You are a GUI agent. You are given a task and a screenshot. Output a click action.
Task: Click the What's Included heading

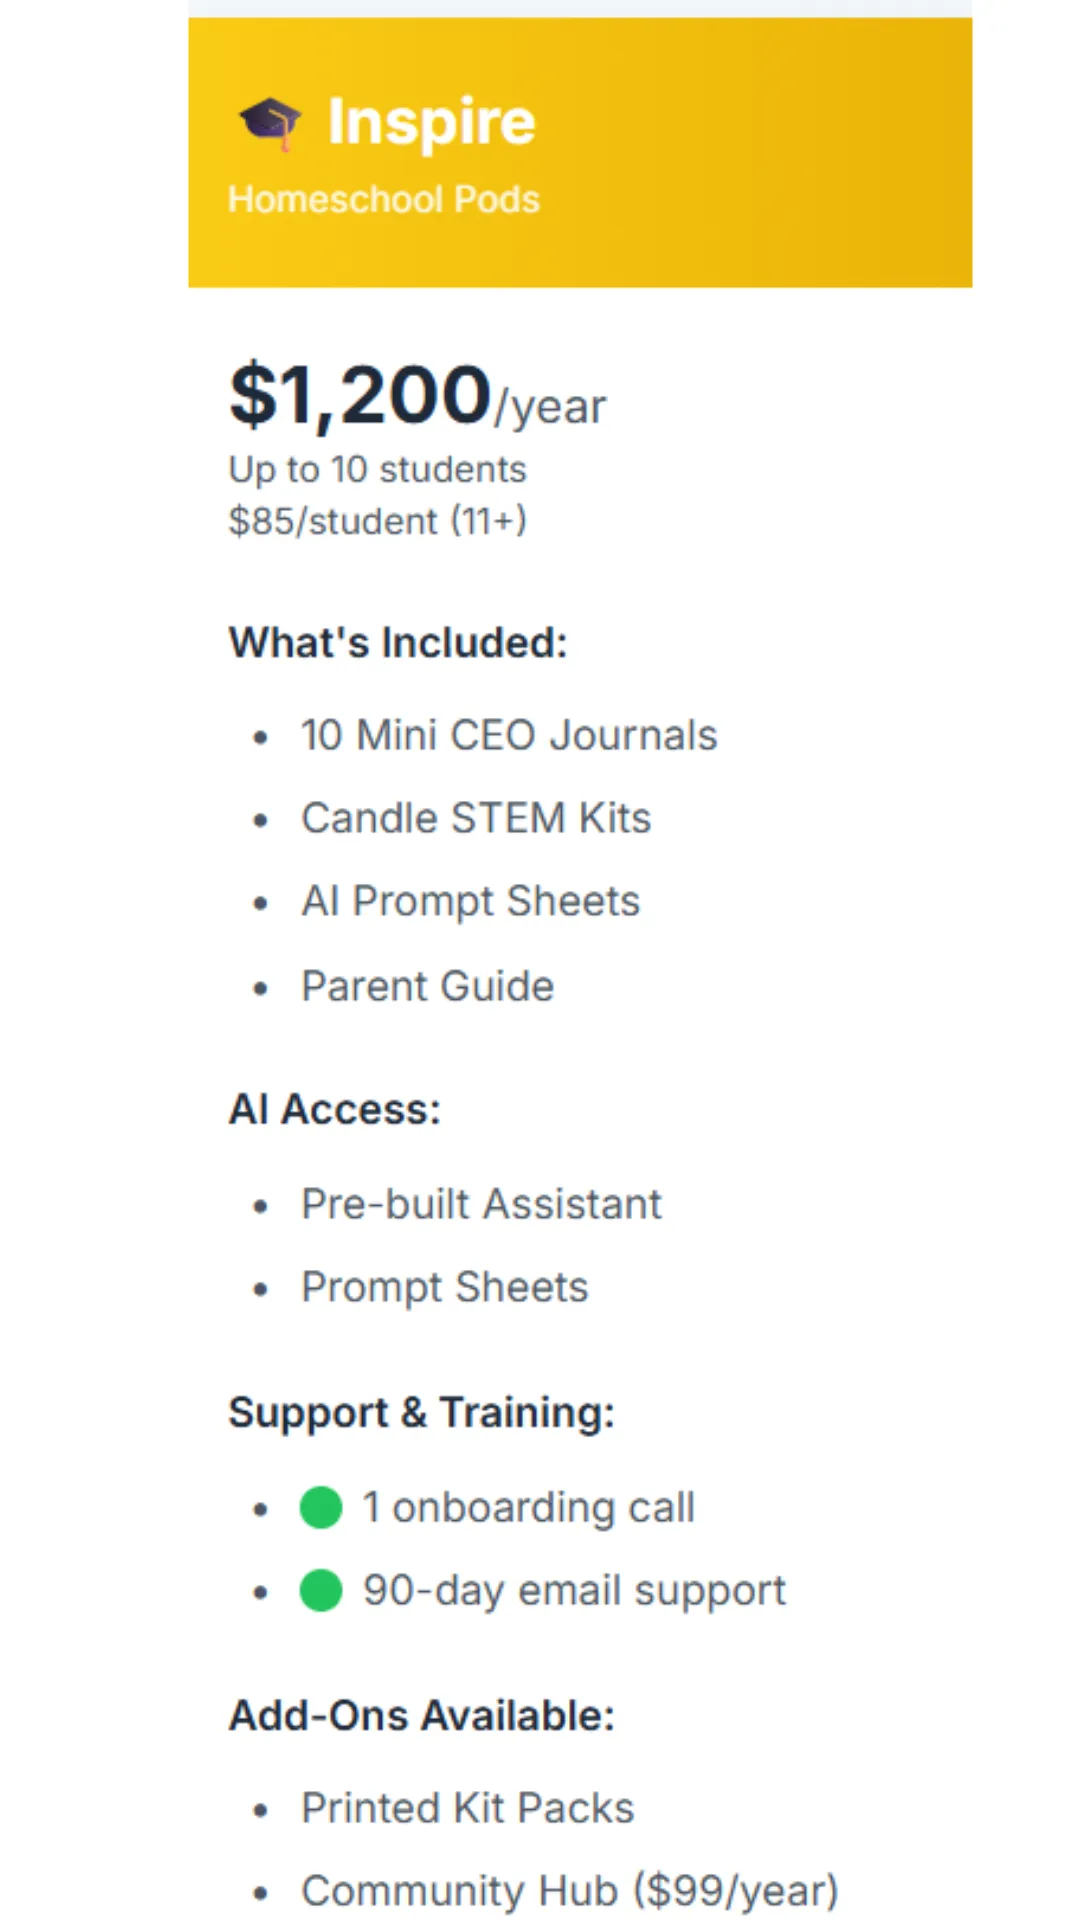coord(398,642)
